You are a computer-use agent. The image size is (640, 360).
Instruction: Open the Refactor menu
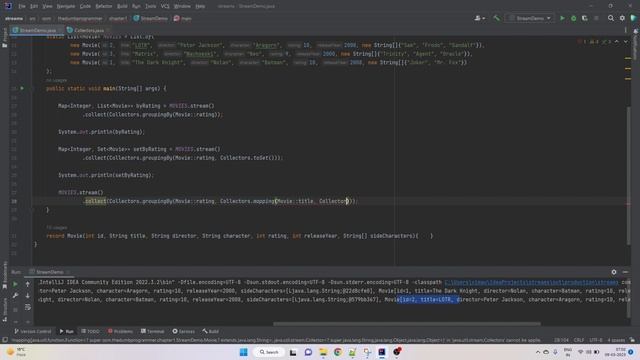click(104, 6)
